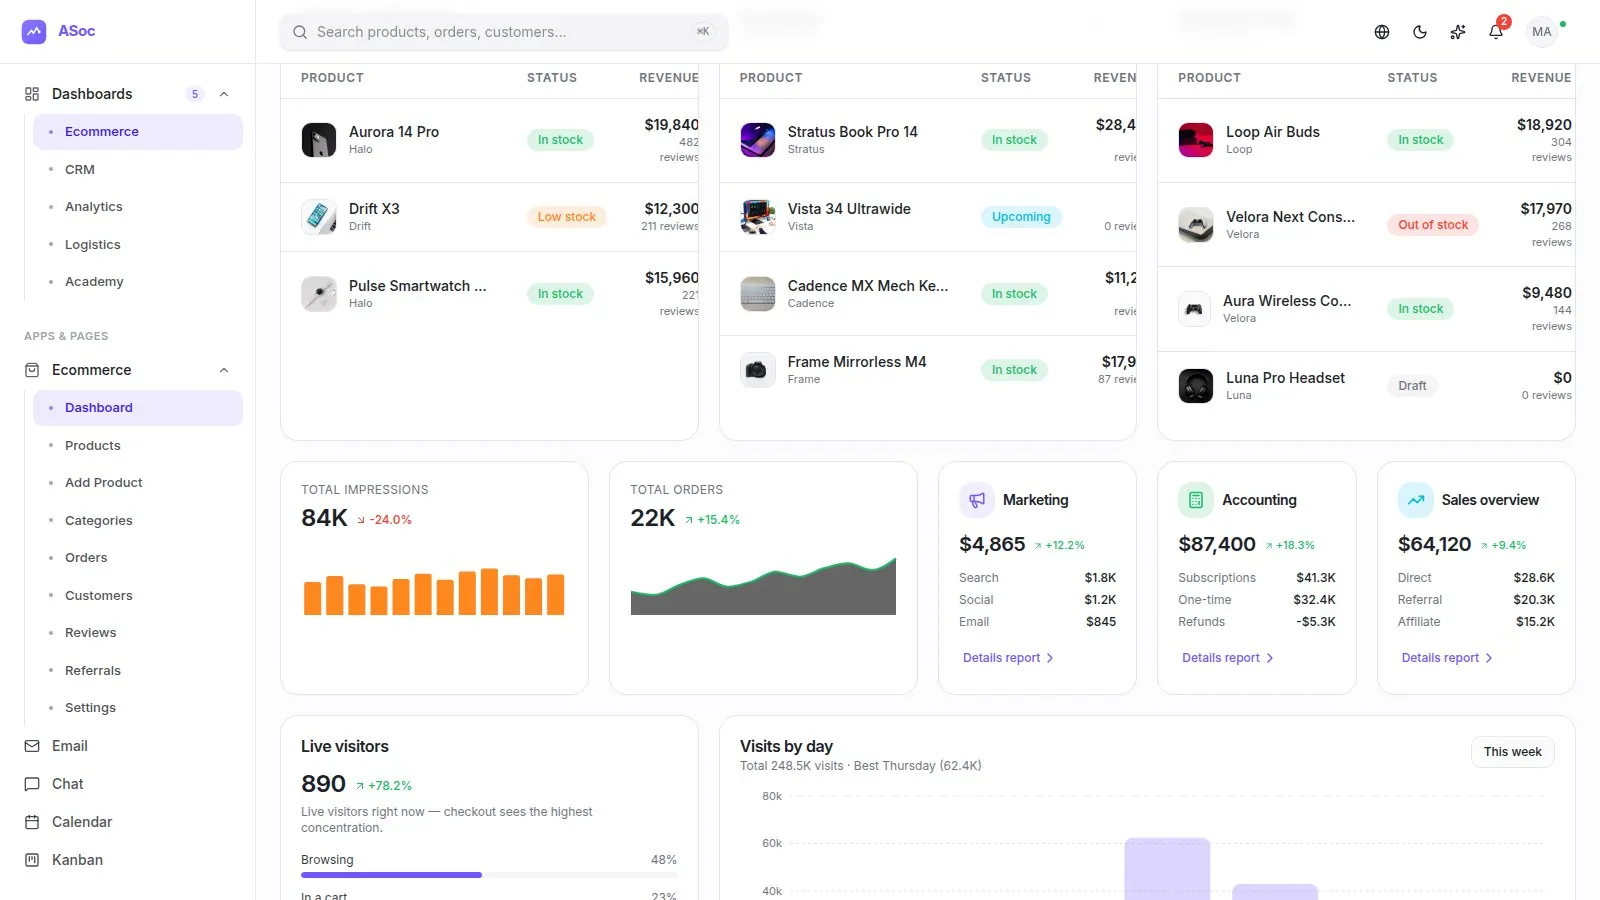This screenshot has width=1600, height=900.
Task: Click the Total Orders area chart
Action: 763,586
